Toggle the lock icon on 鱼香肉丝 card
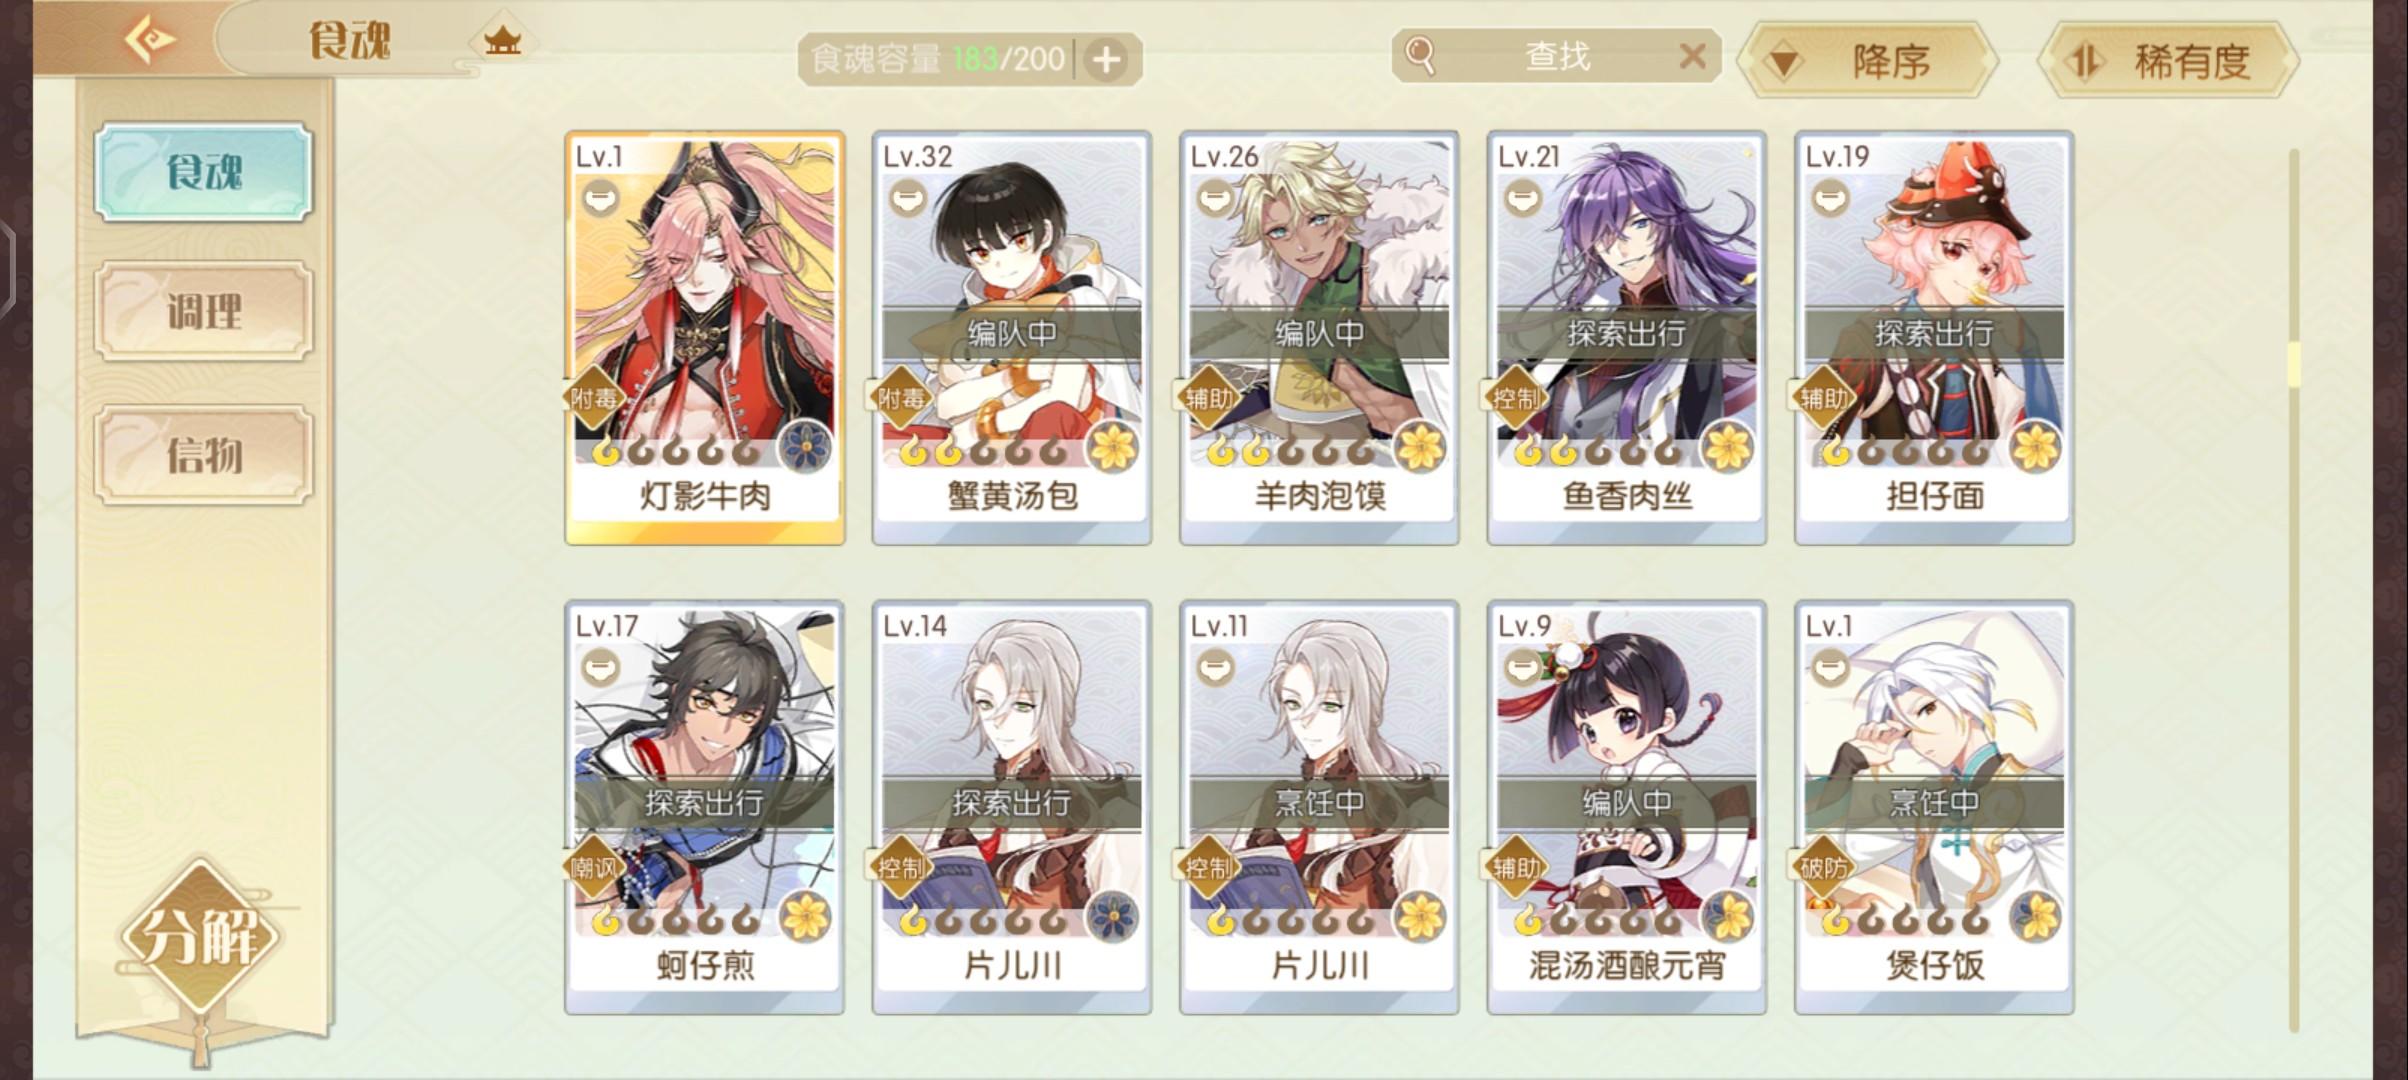Screen dimensions: 2408x1080 [x=1523, y=198]
